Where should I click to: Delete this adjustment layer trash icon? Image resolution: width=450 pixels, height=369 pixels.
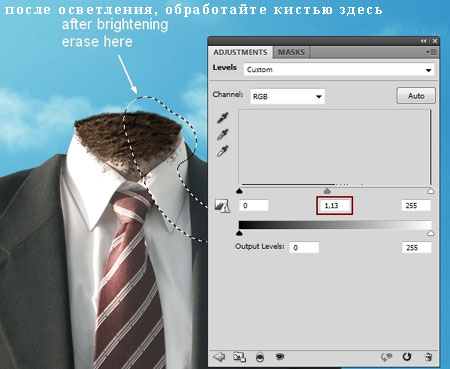tap(428, 357)
